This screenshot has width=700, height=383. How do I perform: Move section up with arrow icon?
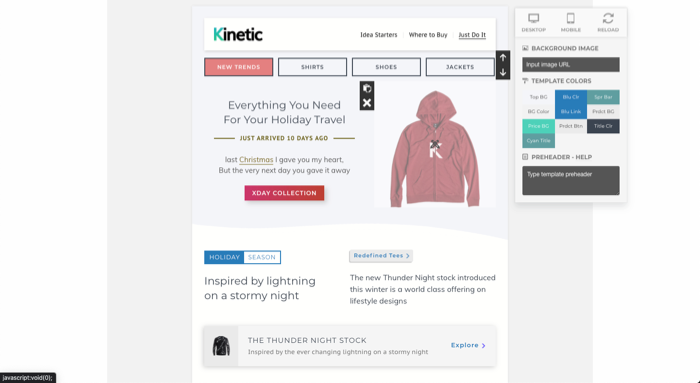point(503,58)
